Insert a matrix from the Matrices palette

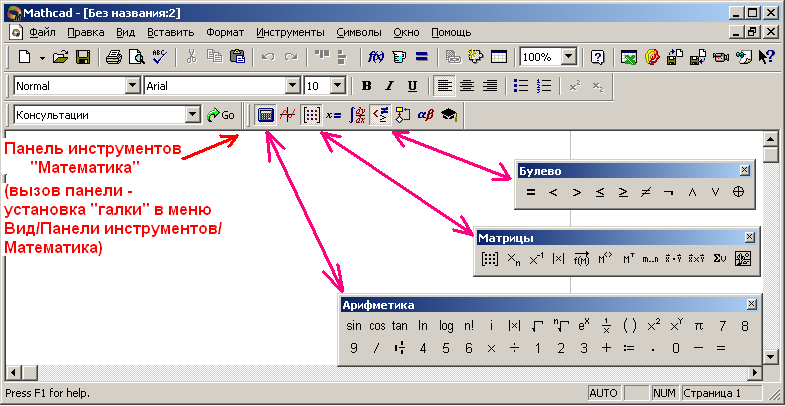tap(489, 259)
